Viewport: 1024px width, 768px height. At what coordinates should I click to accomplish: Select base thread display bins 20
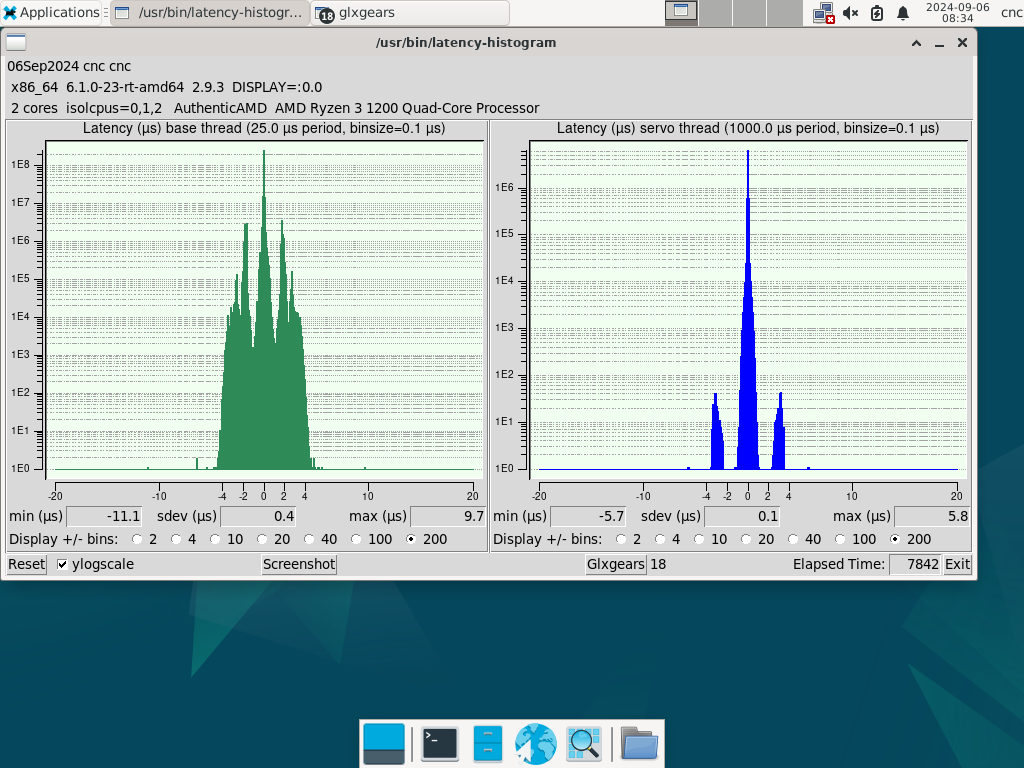pyautogui.click(x=263, y=539)
